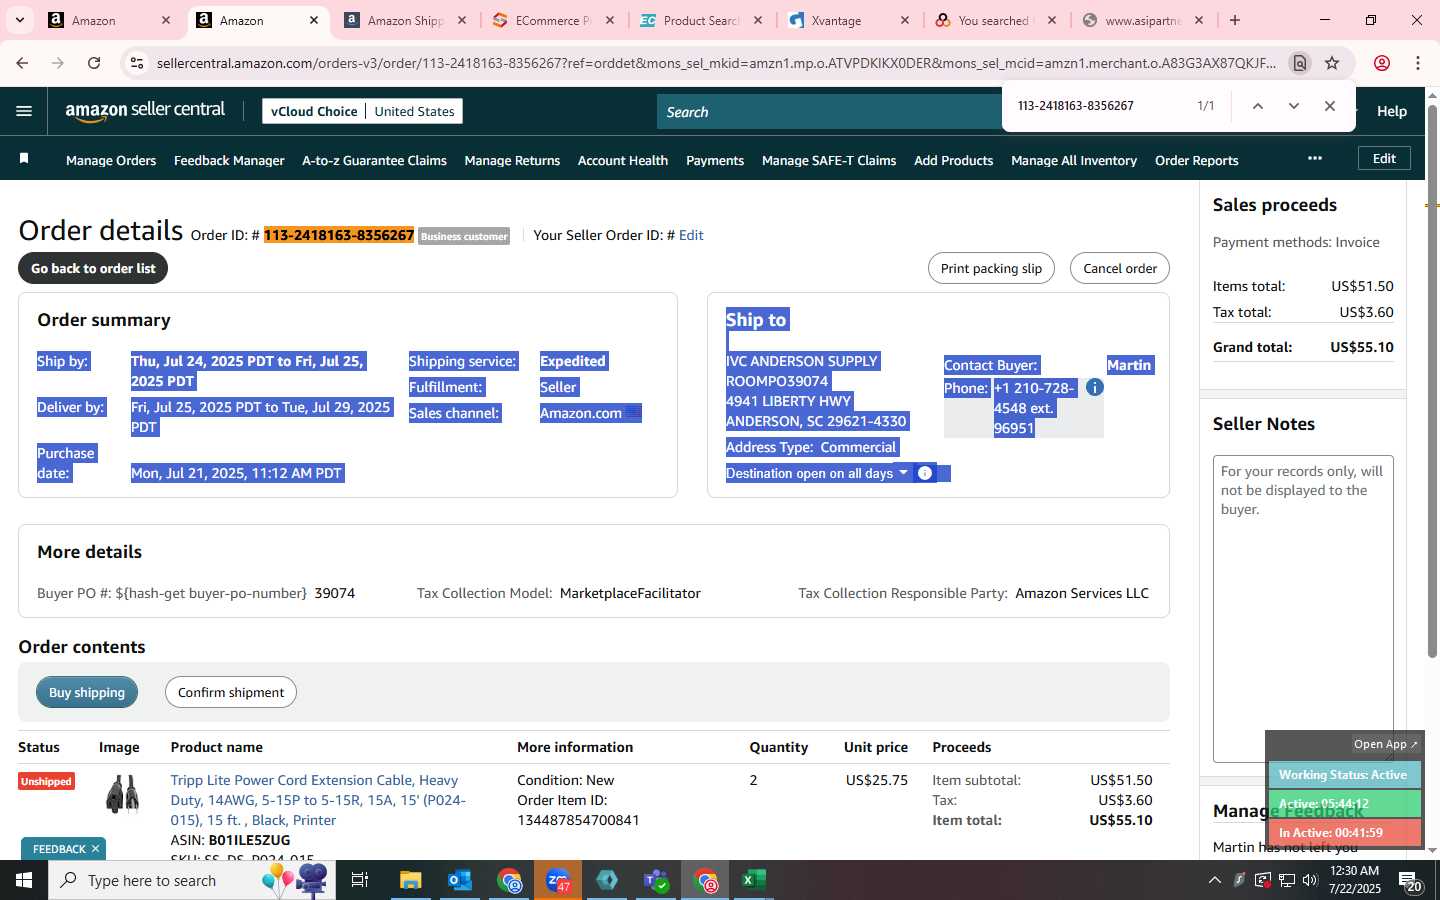
Task: Open Manage All Inventory menu item
Action: (1074, 160)
